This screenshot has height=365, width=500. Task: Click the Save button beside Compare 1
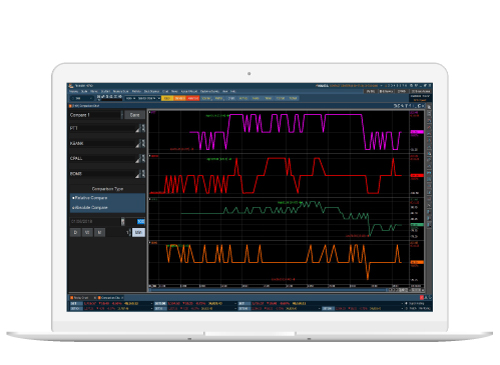(135, 115)
